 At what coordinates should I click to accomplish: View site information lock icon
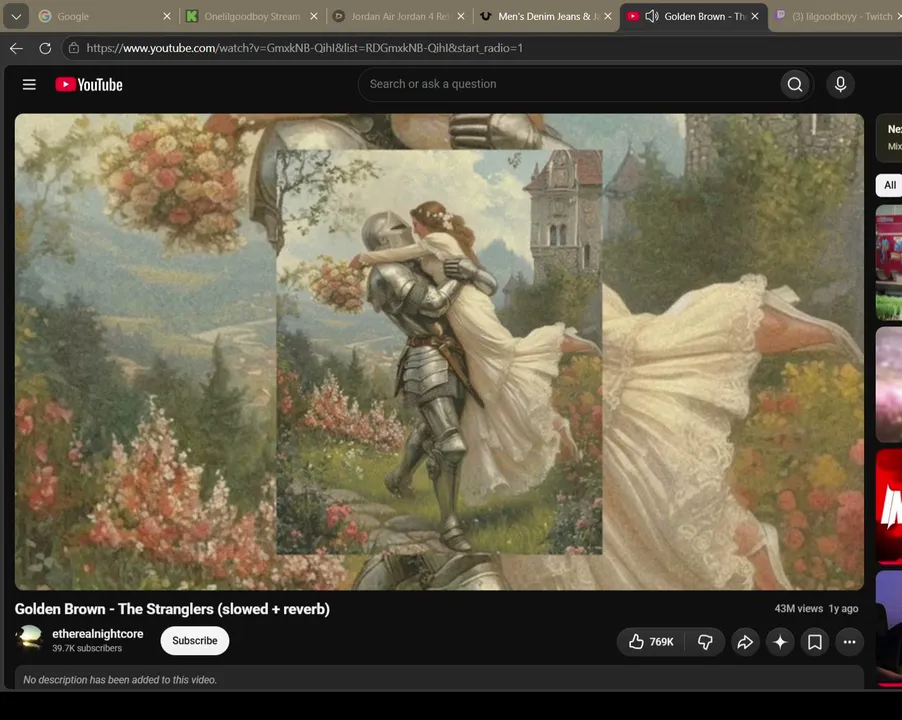(x=74, y=48)
